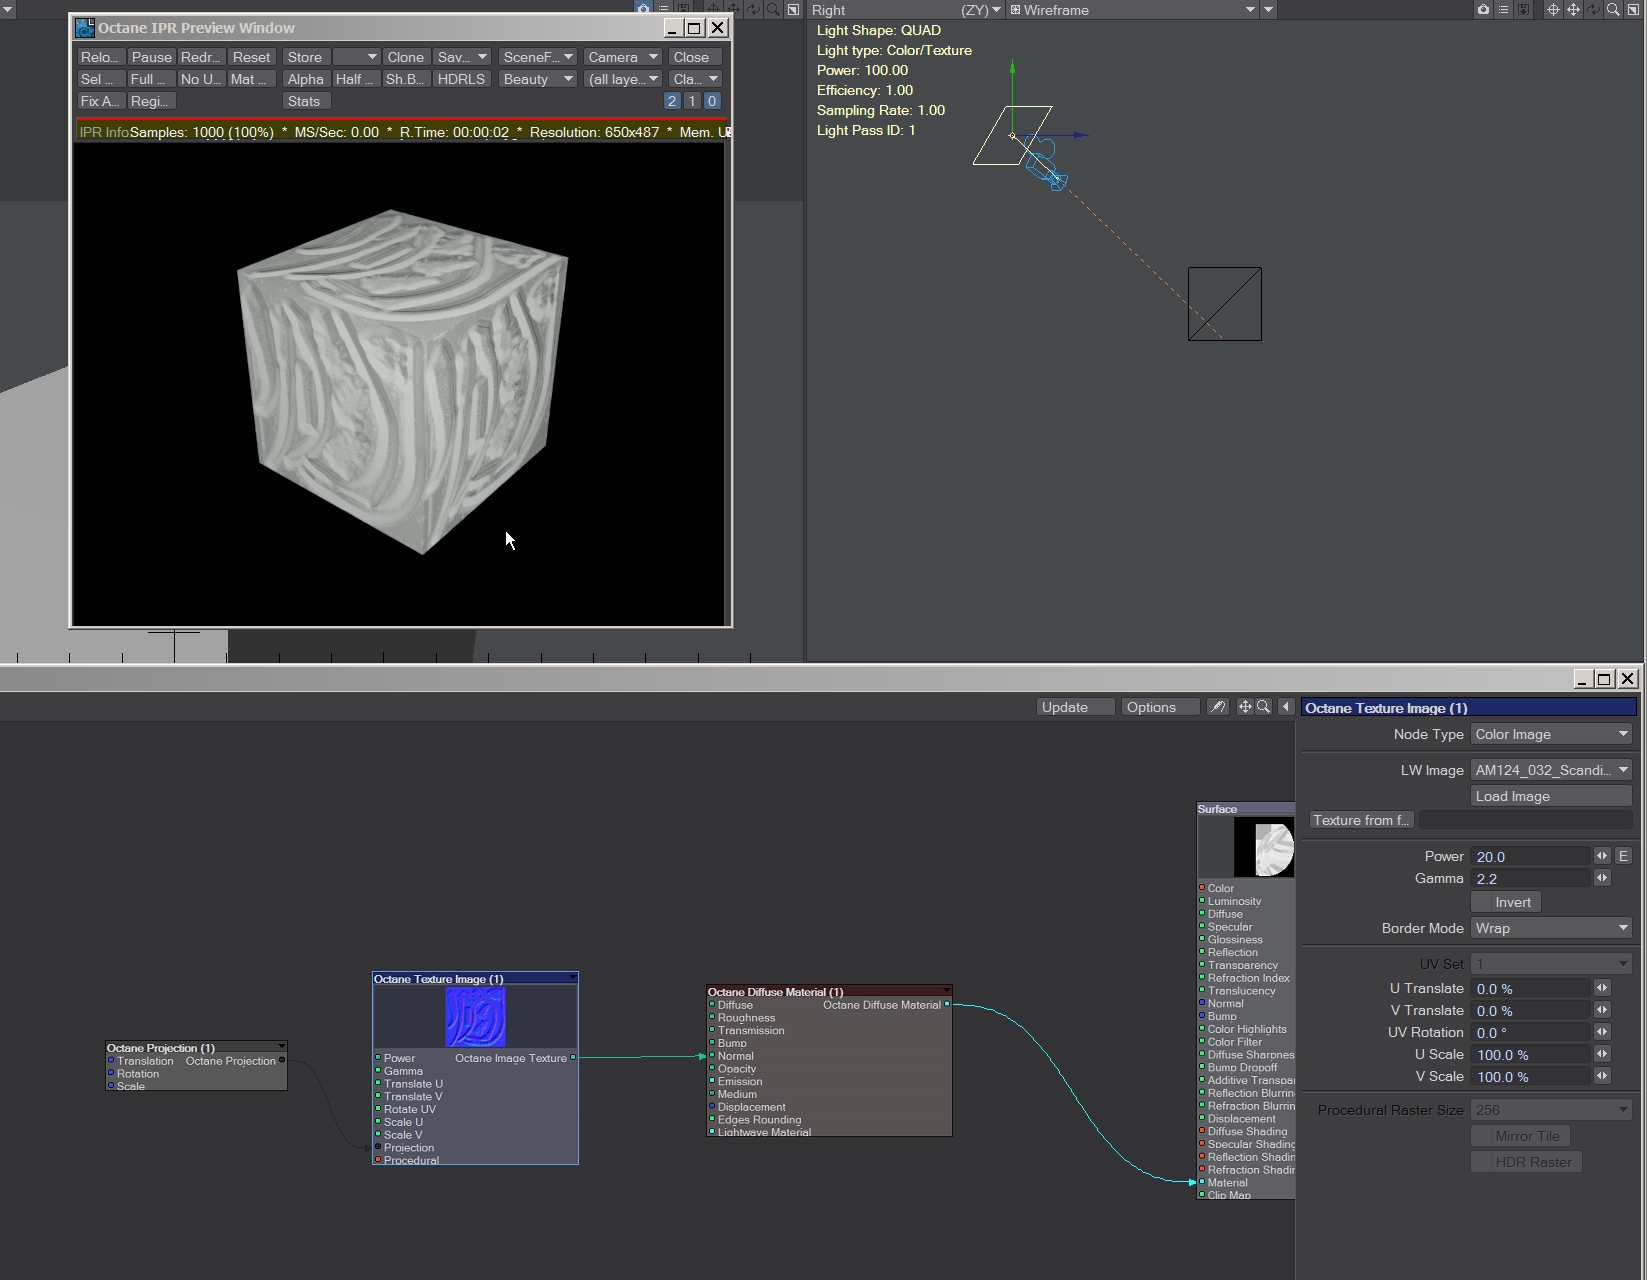This screenshot has height=1280, width=1647.
Task: Open the Border Mode Wrap dropdown
Action: (1551, 928)
